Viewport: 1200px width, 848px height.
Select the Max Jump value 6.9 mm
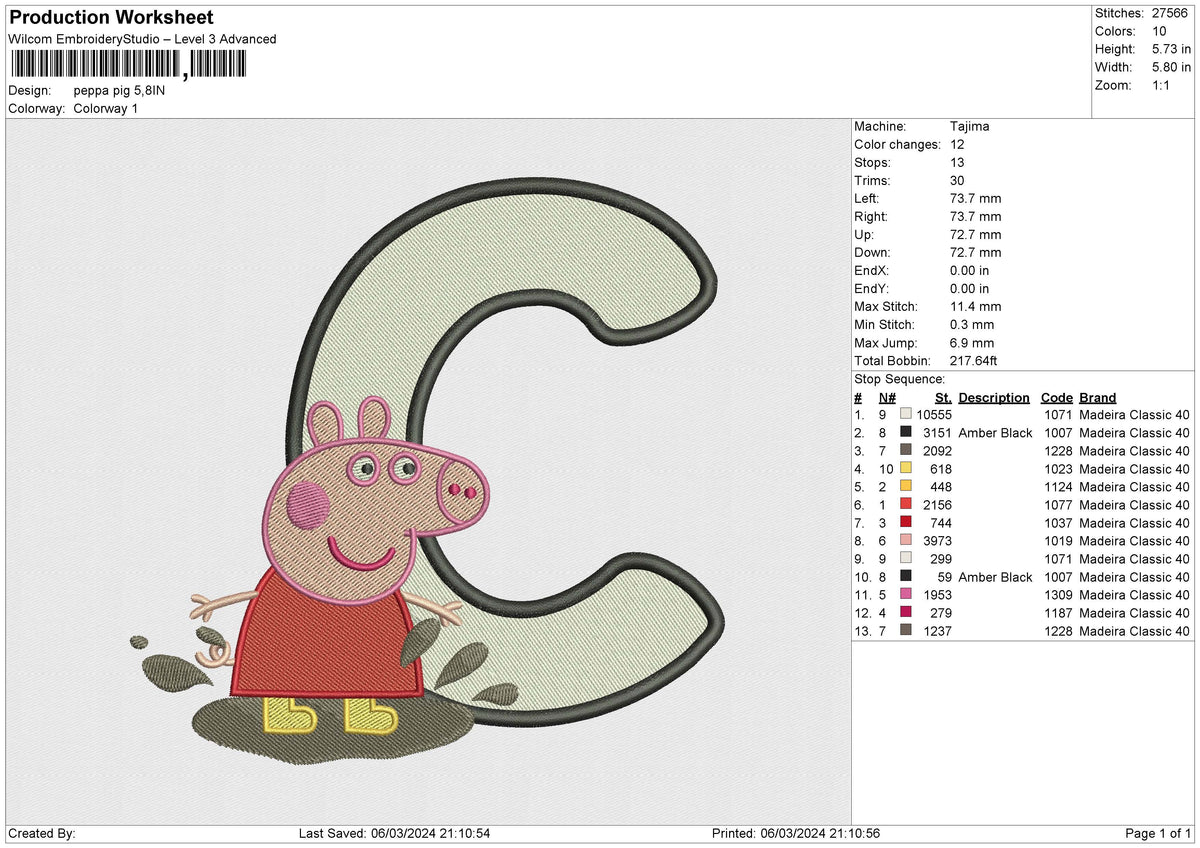972,343
